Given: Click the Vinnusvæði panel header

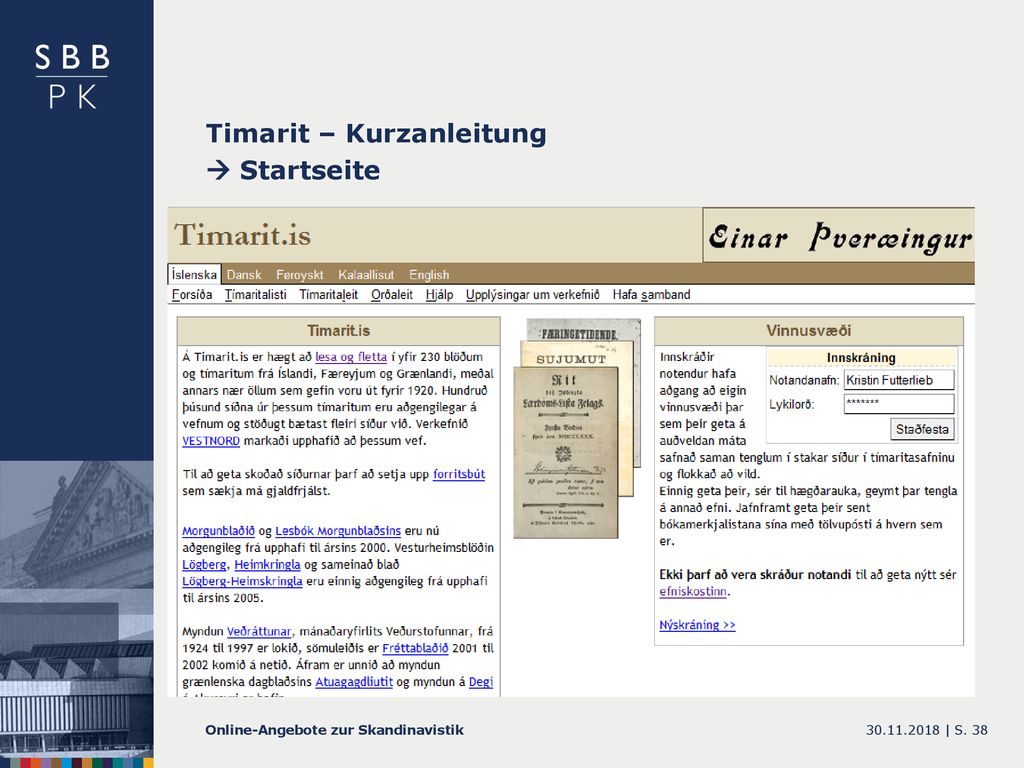Looking at the screenshot, I should pos(808,330).
